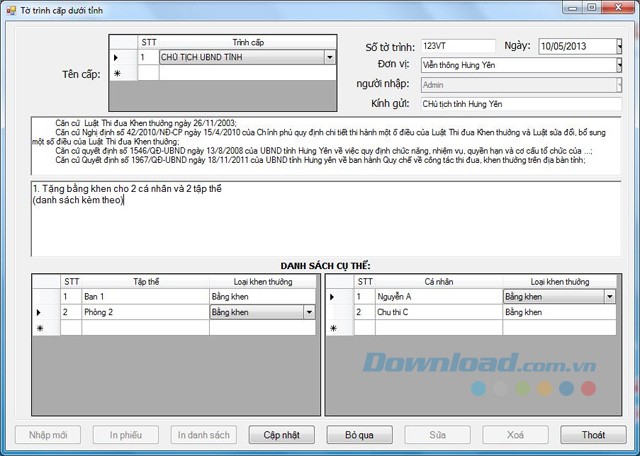Click the In phiếu button
Screen dimensions: 640x456
click(126, 435)
